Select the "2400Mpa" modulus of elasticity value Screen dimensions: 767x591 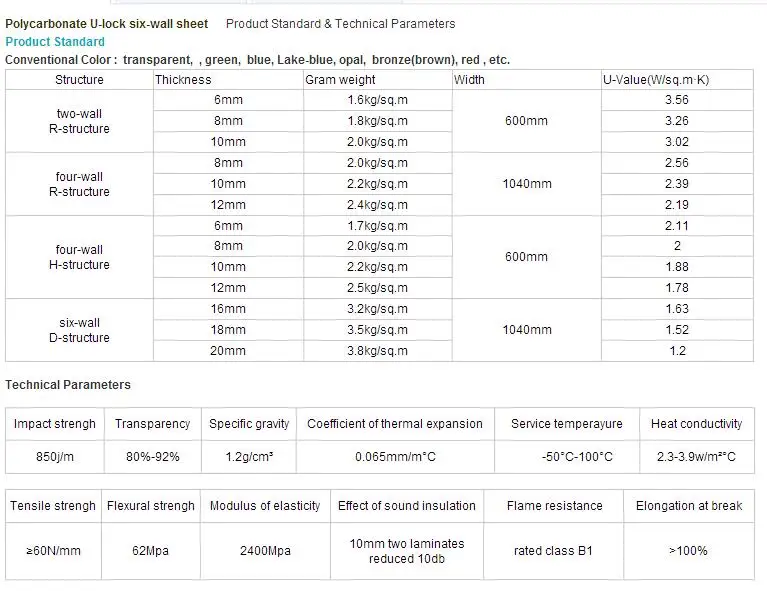264,551
